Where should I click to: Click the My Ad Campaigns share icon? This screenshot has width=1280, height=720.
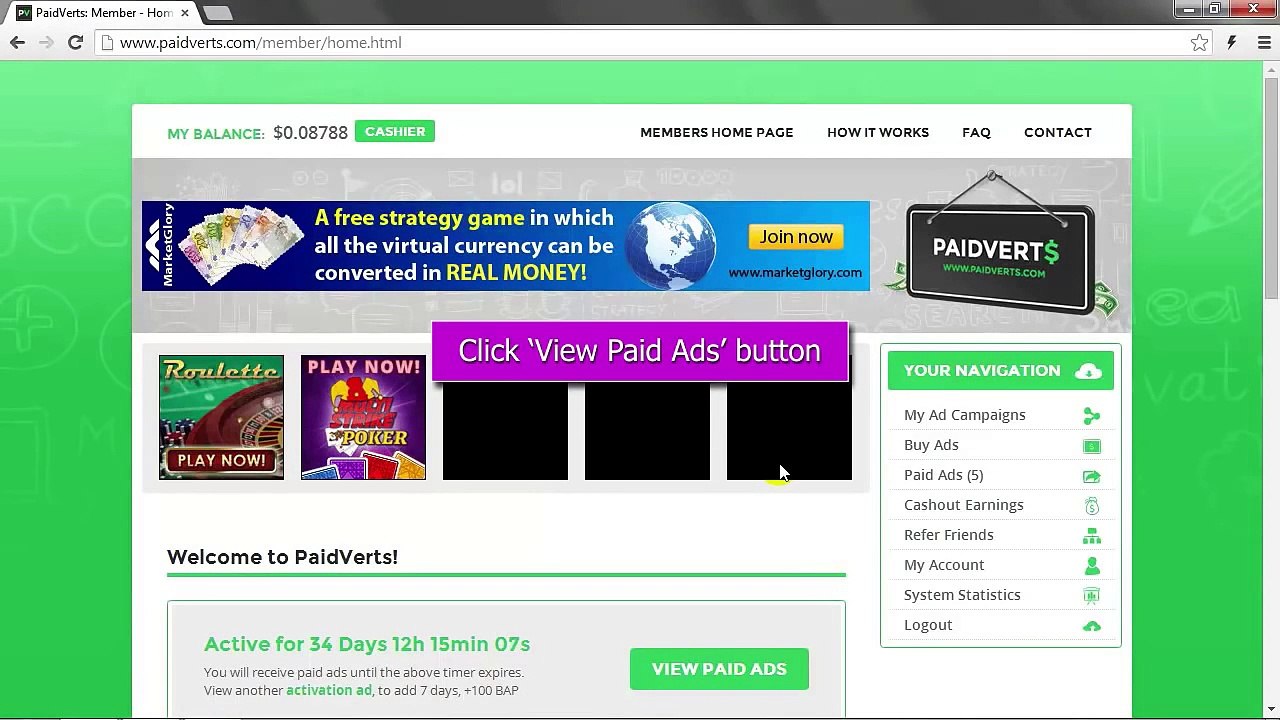coord(1092,416)
